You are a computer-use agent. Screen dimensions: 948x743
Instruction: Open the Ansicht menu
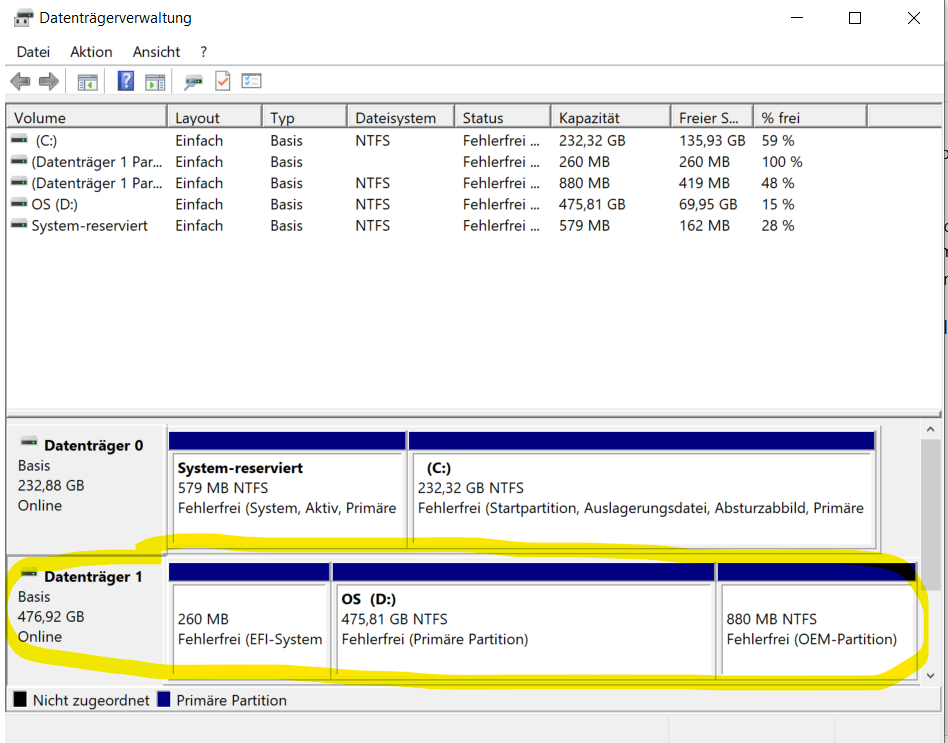pyautogui.click(x=156, y=52)
